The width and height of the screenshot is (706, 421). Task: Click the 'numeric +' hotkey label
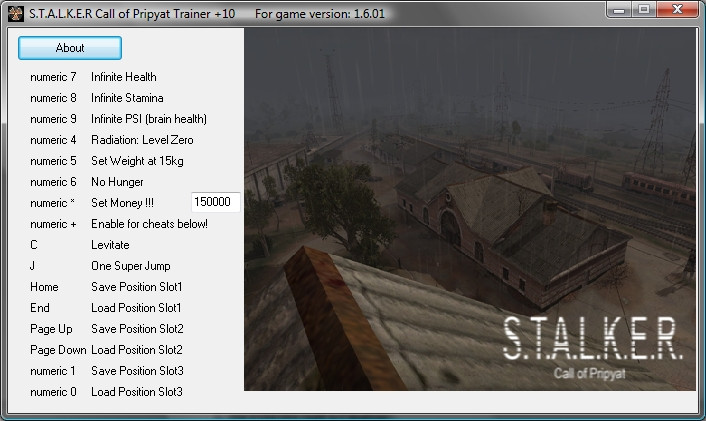(x=53, y=224)
